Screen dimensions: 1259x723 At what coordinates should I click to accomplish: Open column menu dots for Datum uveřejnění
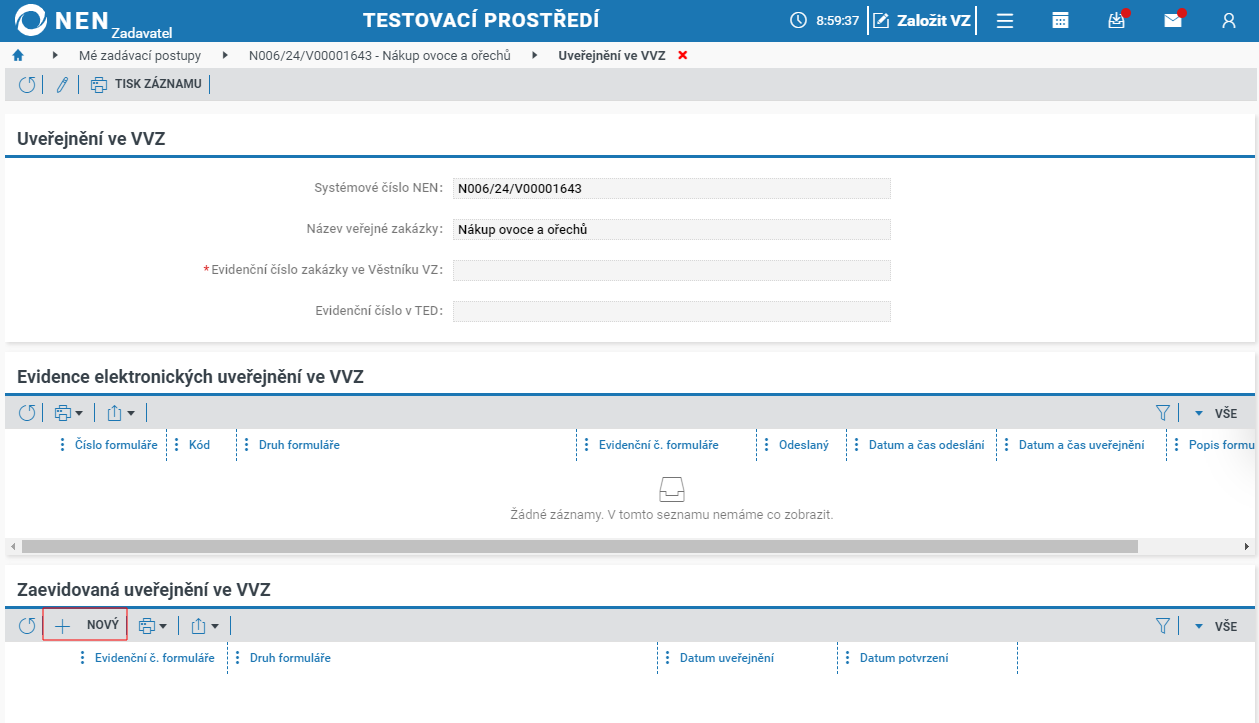click(x=668, y=658)
